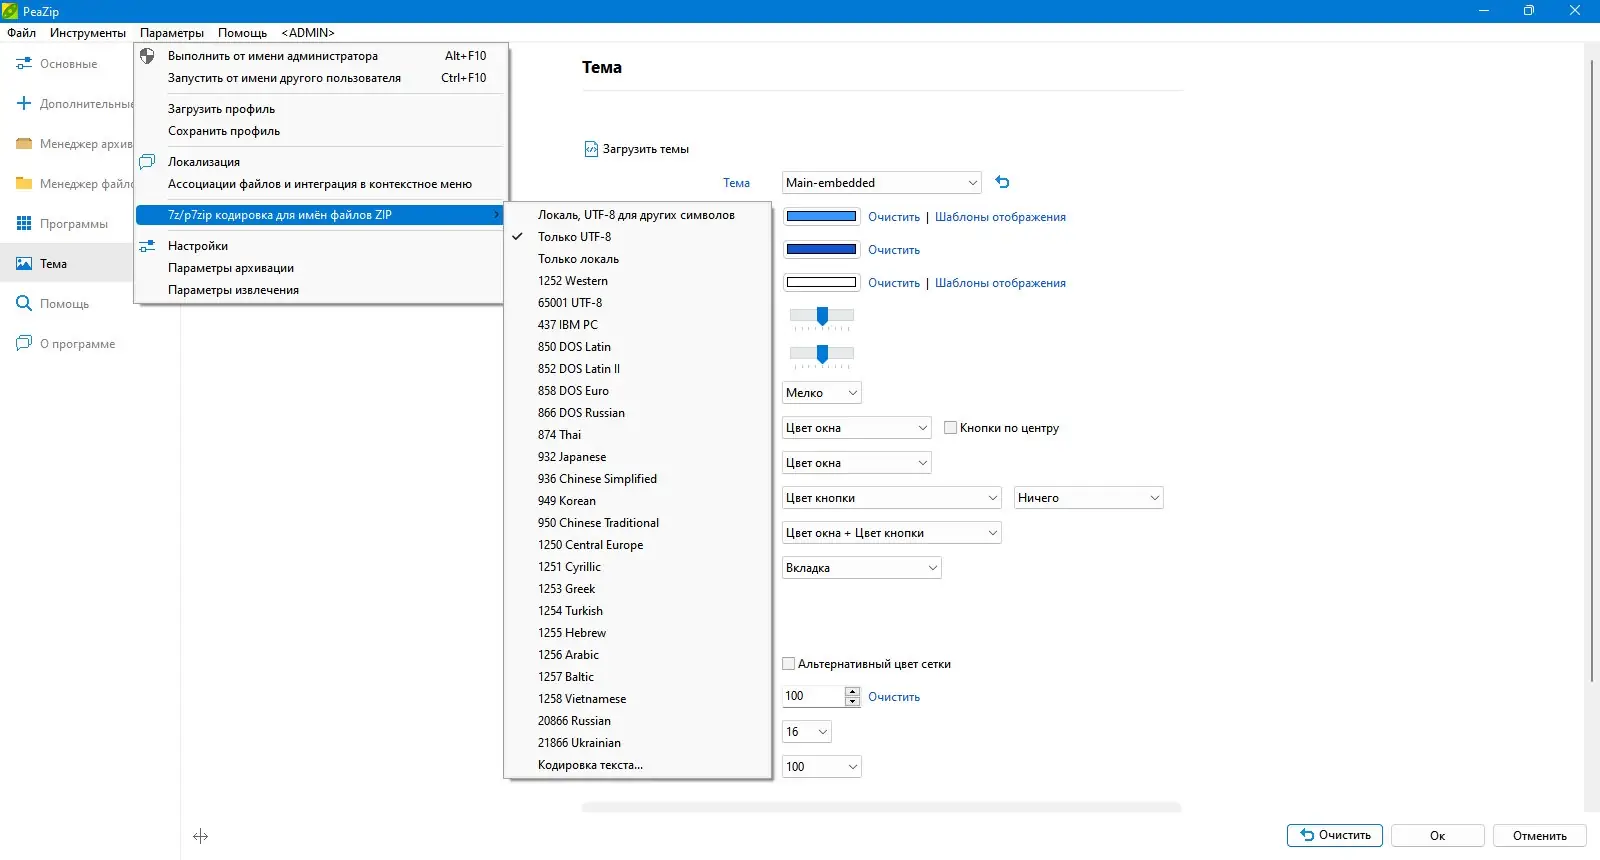Screen dimensions: 1600x860
Task: Click the theme reset arrow icon beside Main-embedded
Action: pos(1002,182)
